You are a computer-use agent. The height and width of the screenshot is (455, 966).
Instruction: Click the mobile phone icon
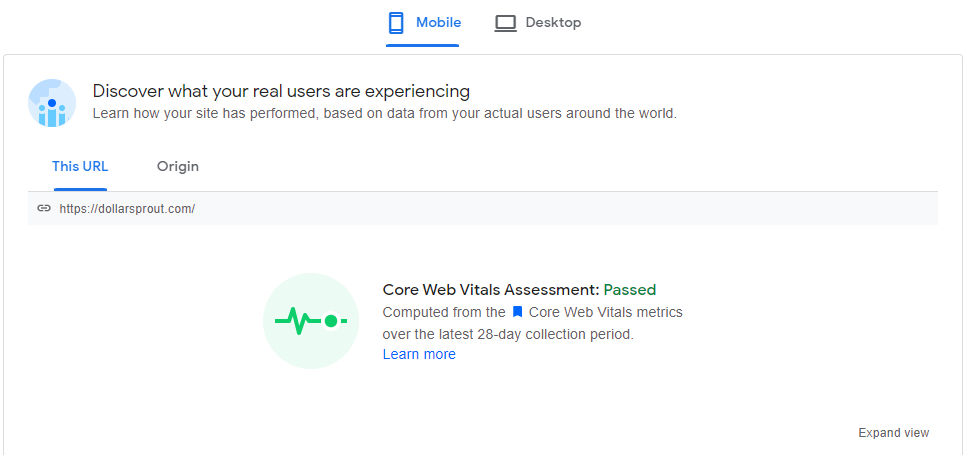point(396,22)
